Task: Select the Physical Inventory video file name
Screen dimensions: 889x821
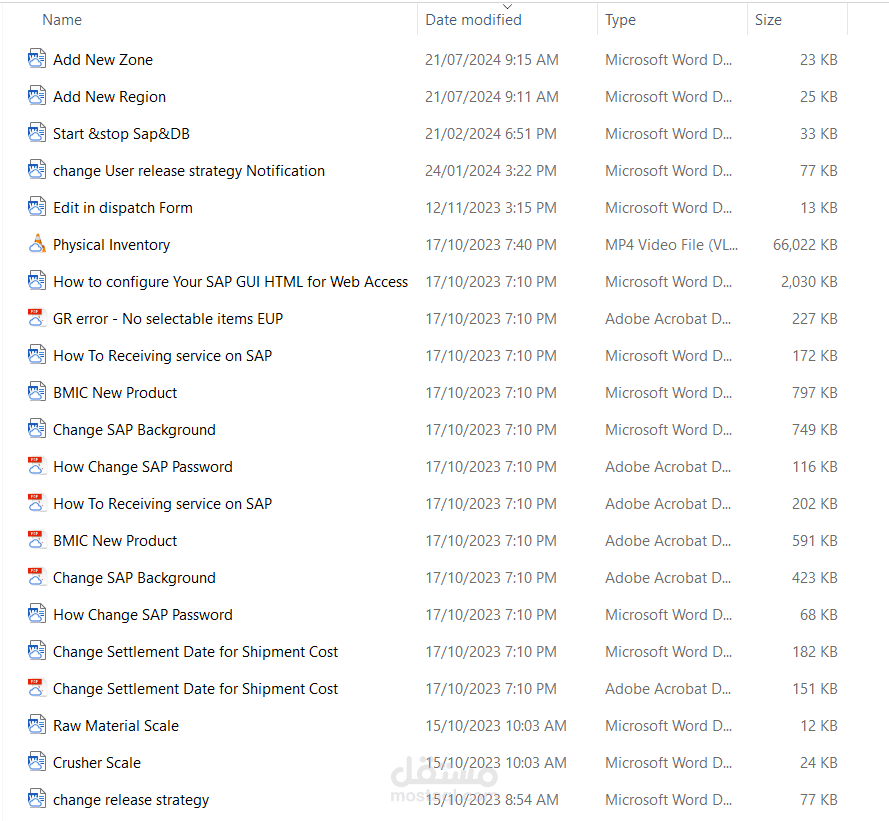Action: click(x=112, y=244)
